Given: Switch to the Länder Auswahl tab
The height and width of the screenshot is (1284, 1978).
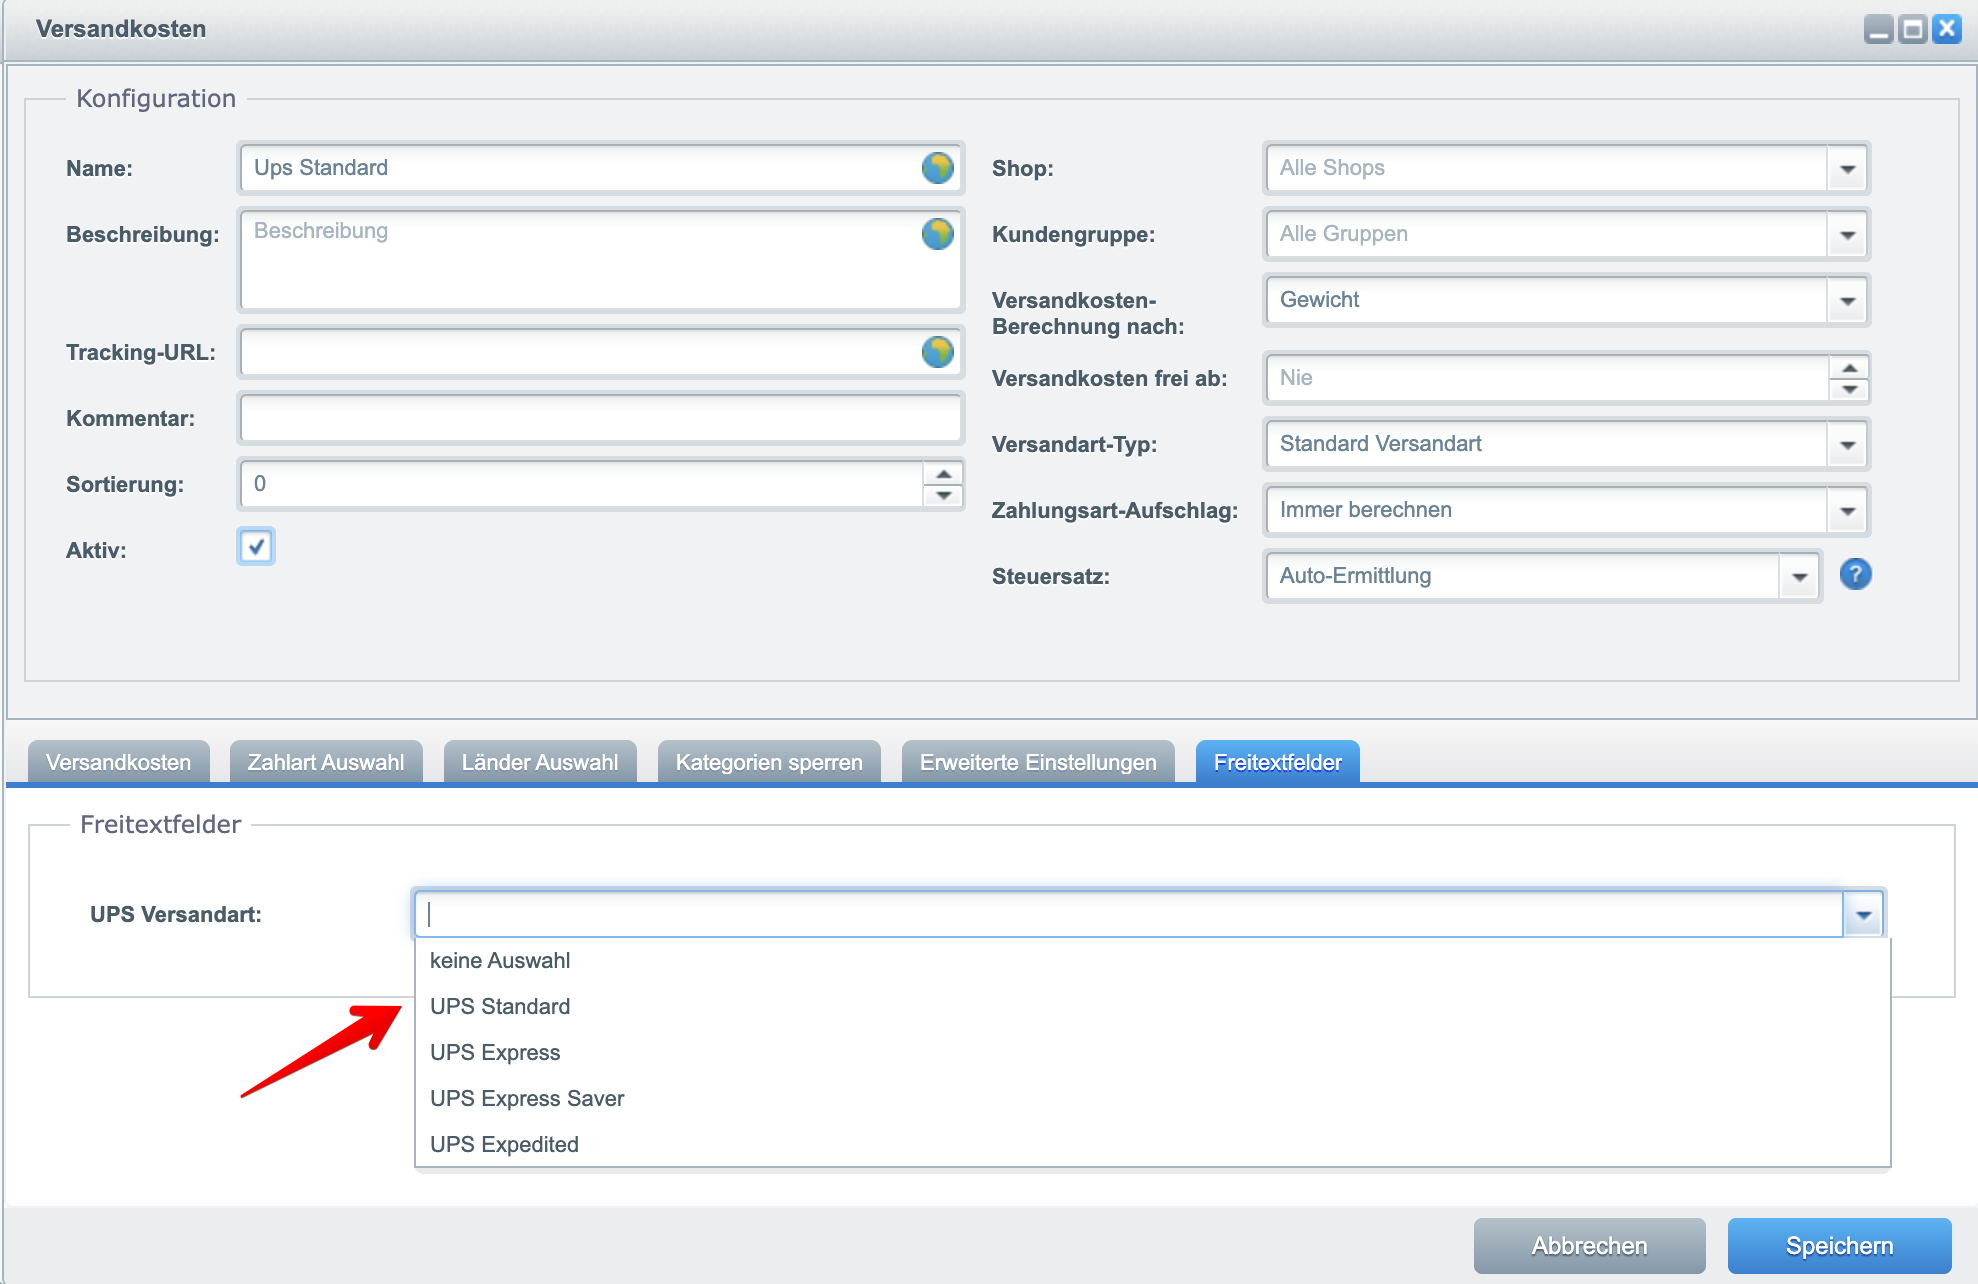Looking at the screenshot, I should point(540,762).
